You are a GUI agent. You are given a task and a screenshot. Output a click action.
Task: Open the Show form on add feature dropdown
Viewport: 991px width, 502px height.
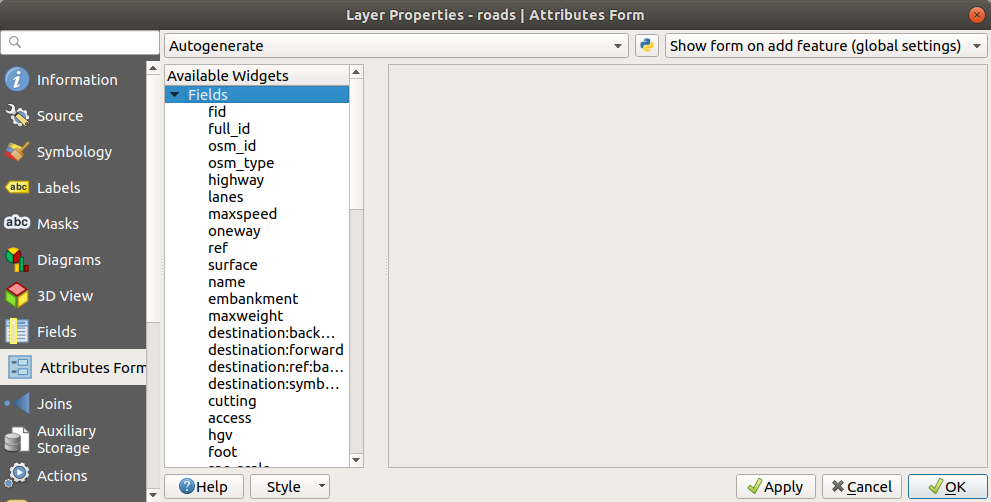click(x=825, y=46)
